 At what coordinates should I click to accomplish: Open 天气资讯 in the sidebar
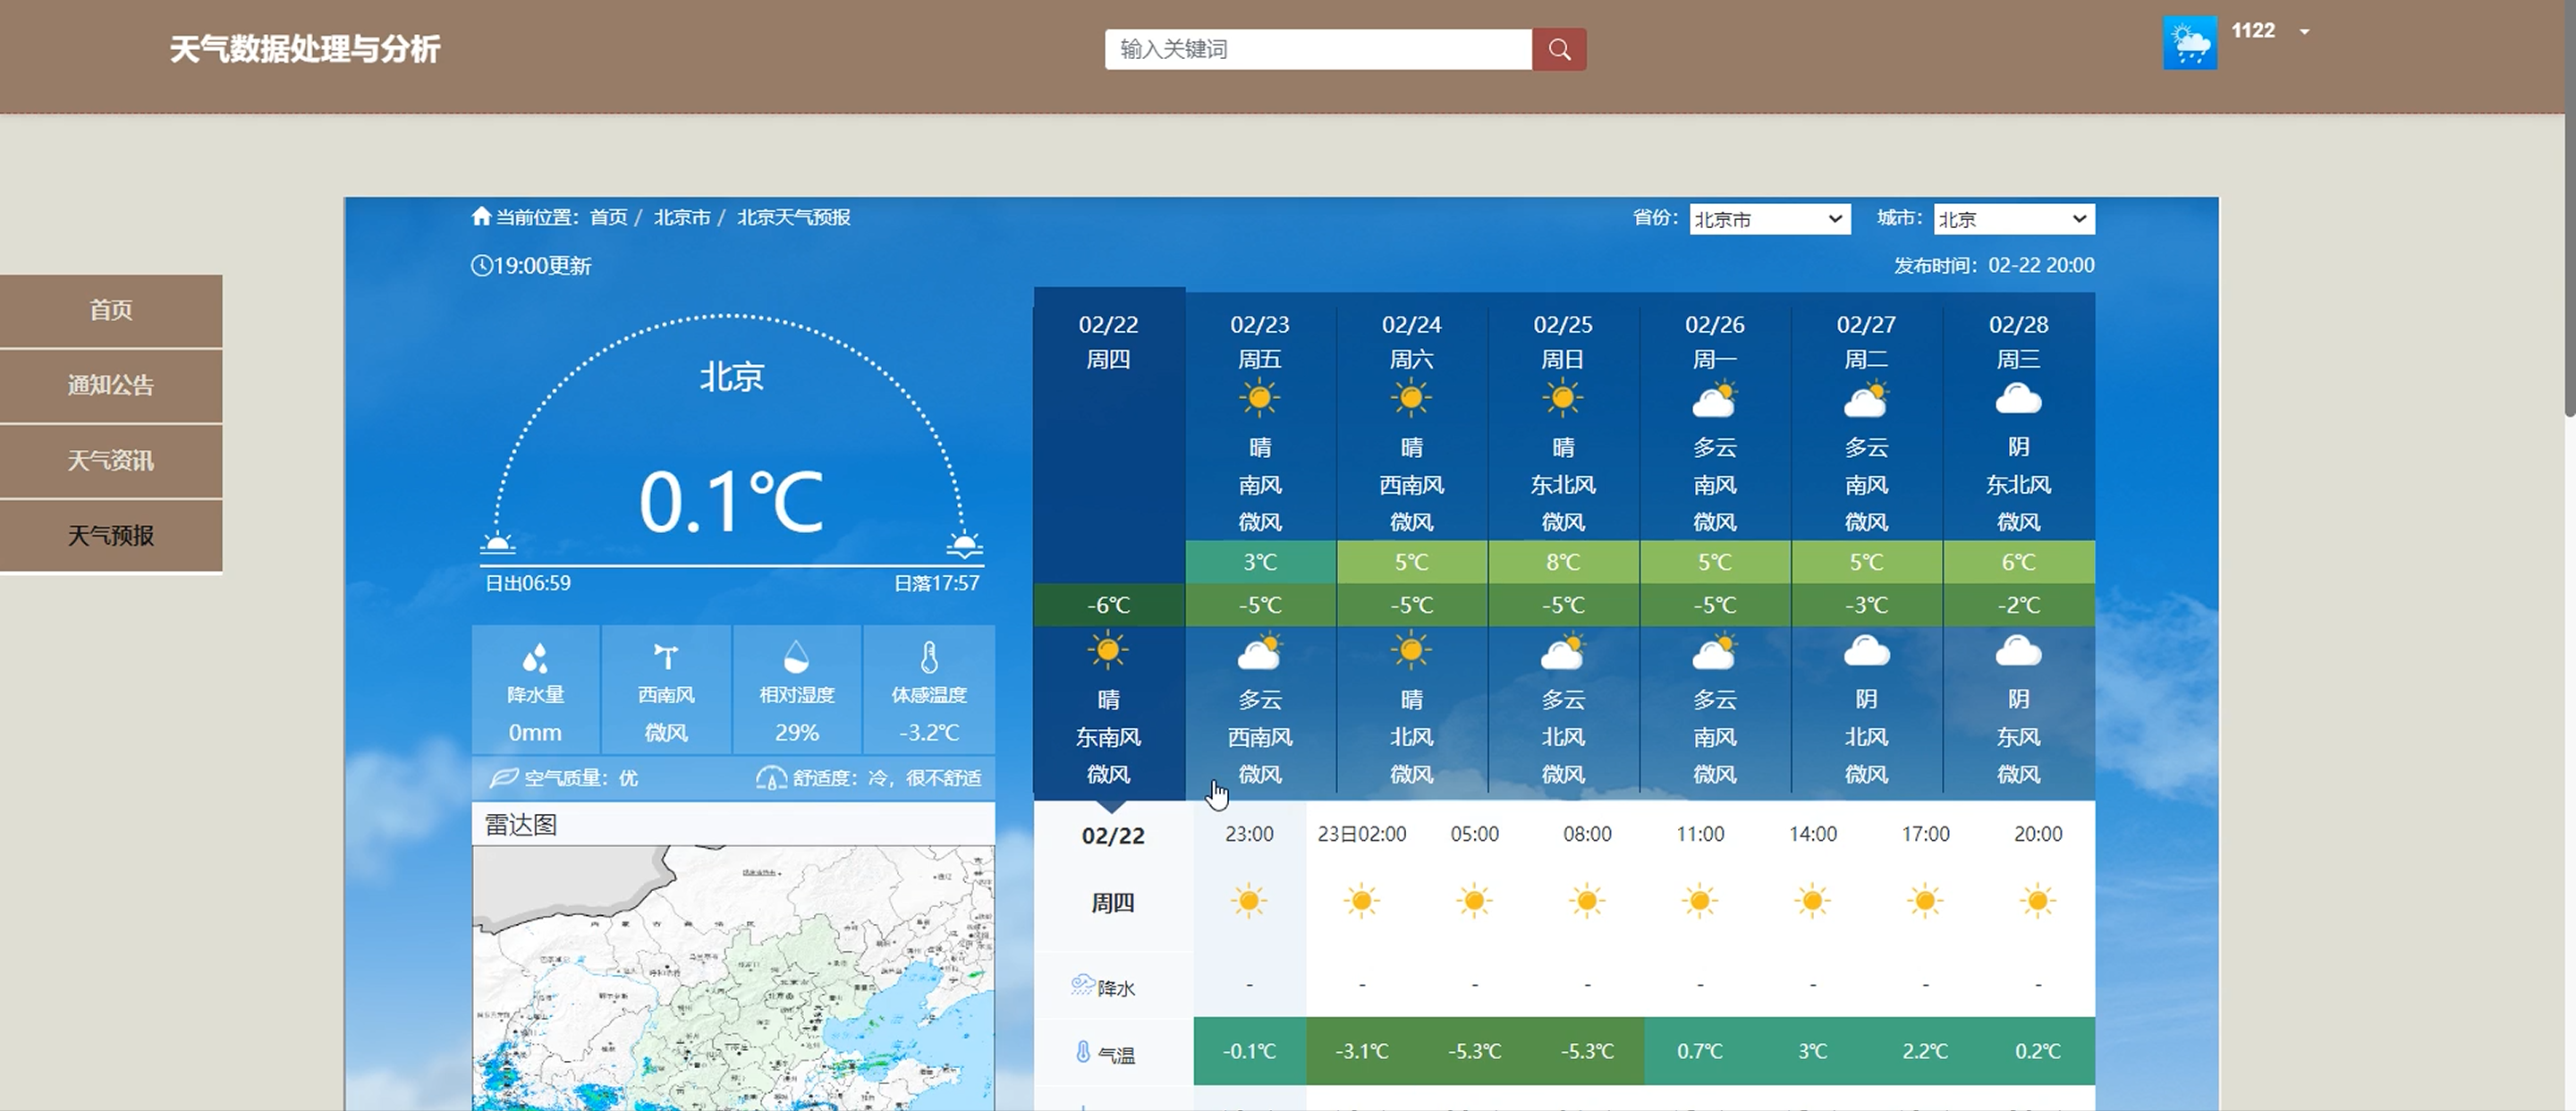tap(111, 461)
